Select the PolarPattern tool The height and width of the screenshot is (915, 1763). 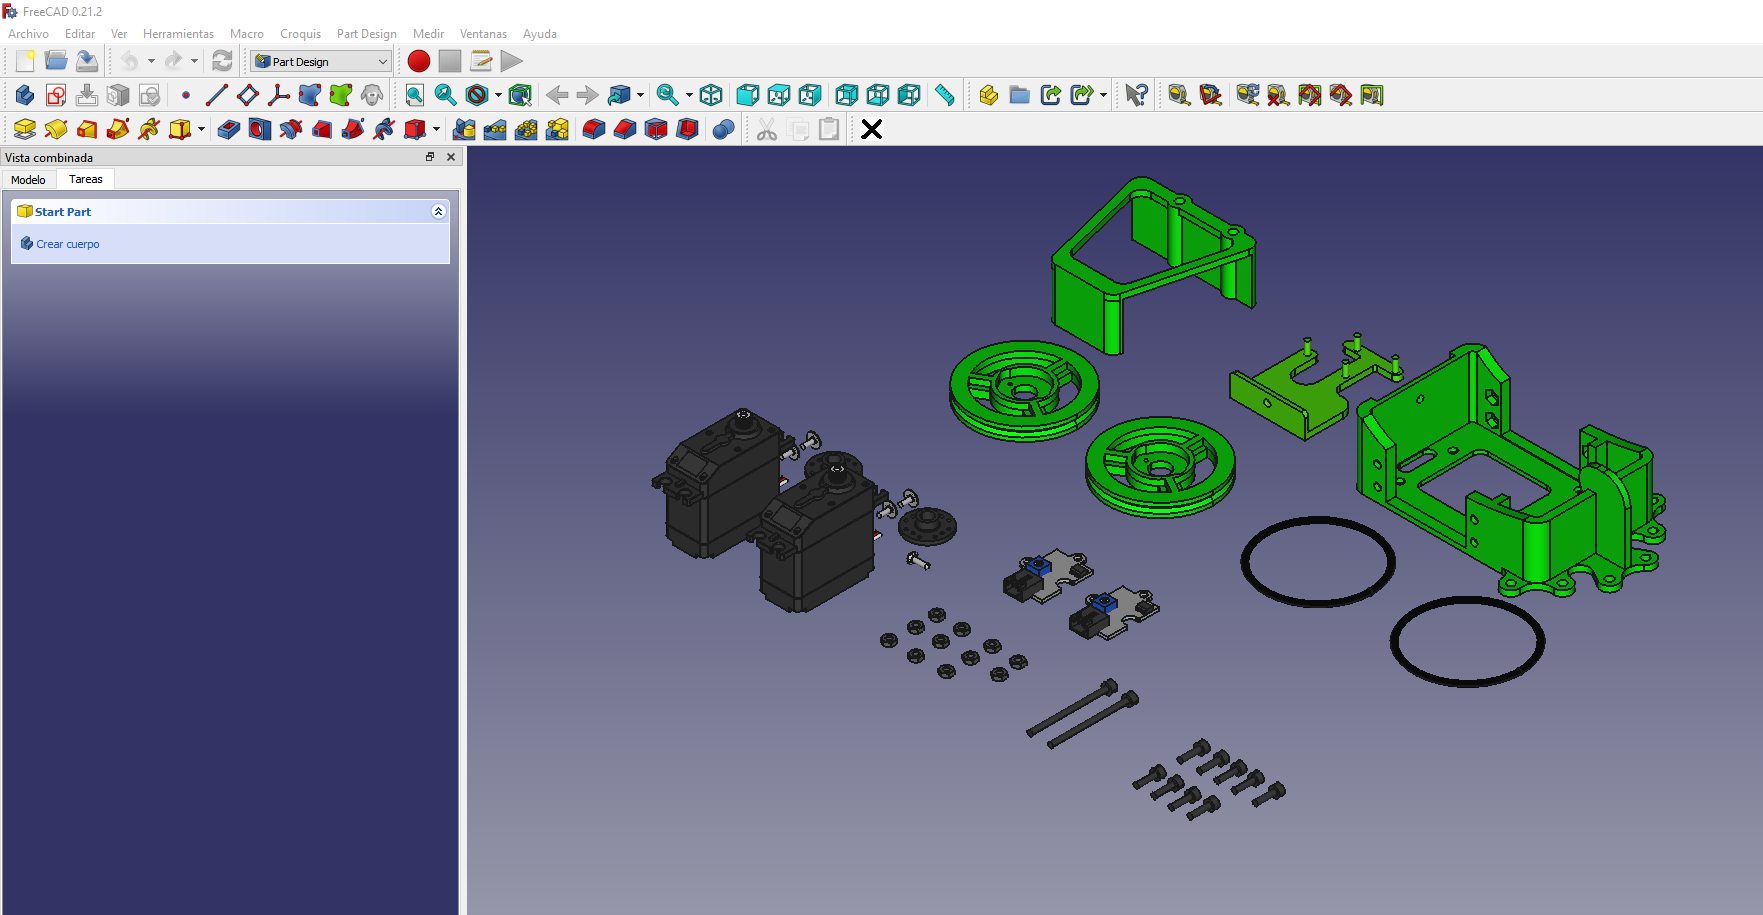click(526, 129)
